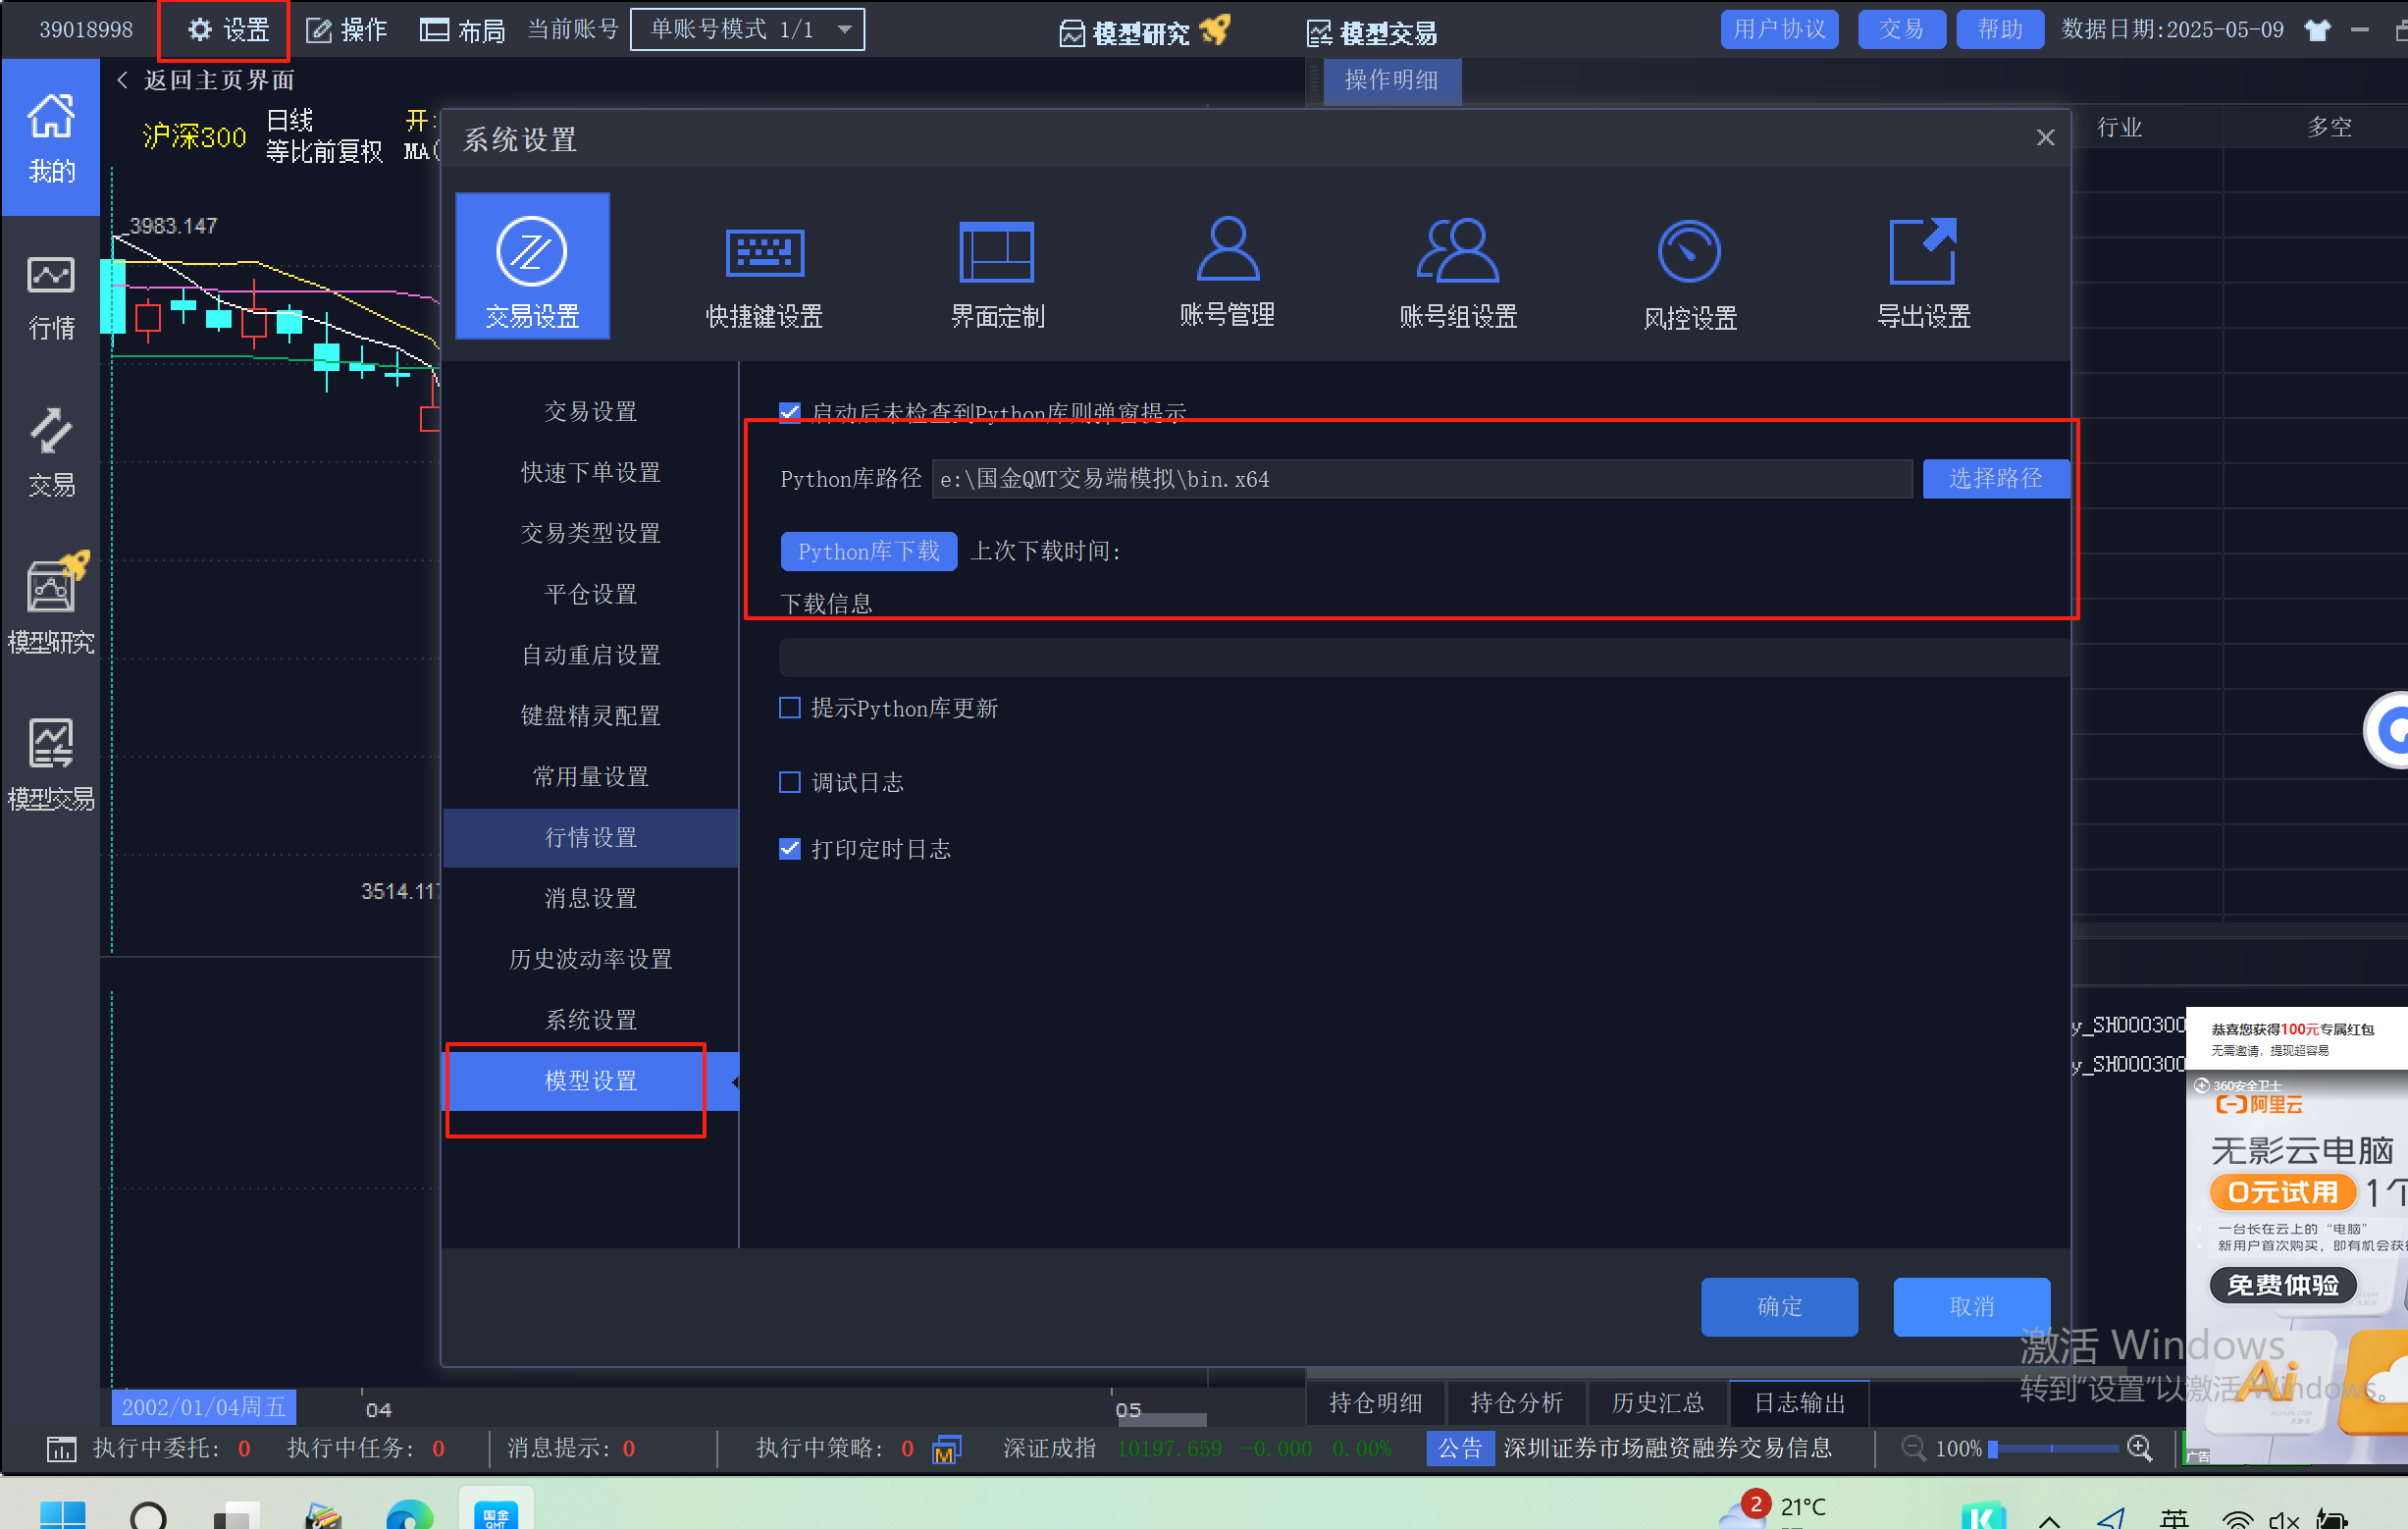Open the 布局 layout menu
2408x1529 pixels.
coord(463,30)
